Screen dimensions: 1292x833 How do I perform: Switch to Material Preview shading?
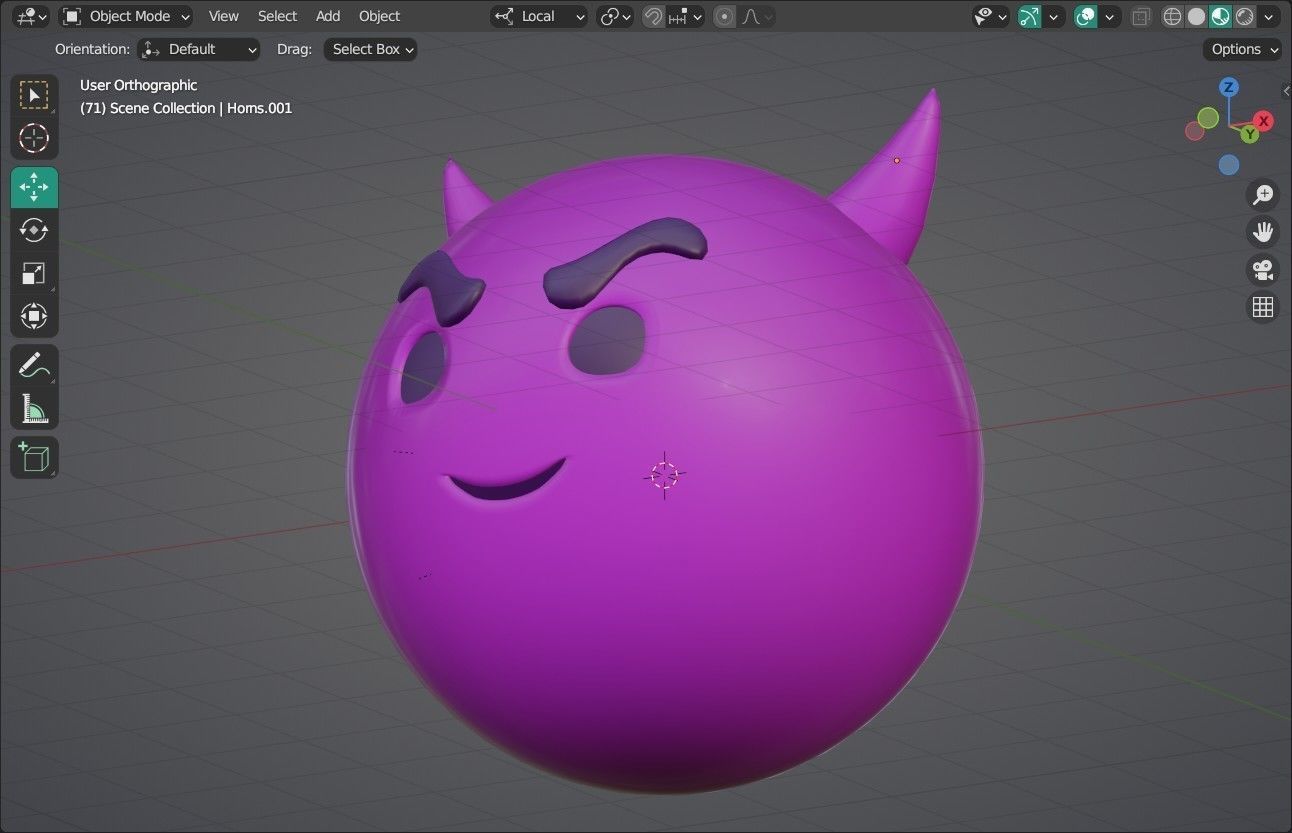(x=1220, y=16)
